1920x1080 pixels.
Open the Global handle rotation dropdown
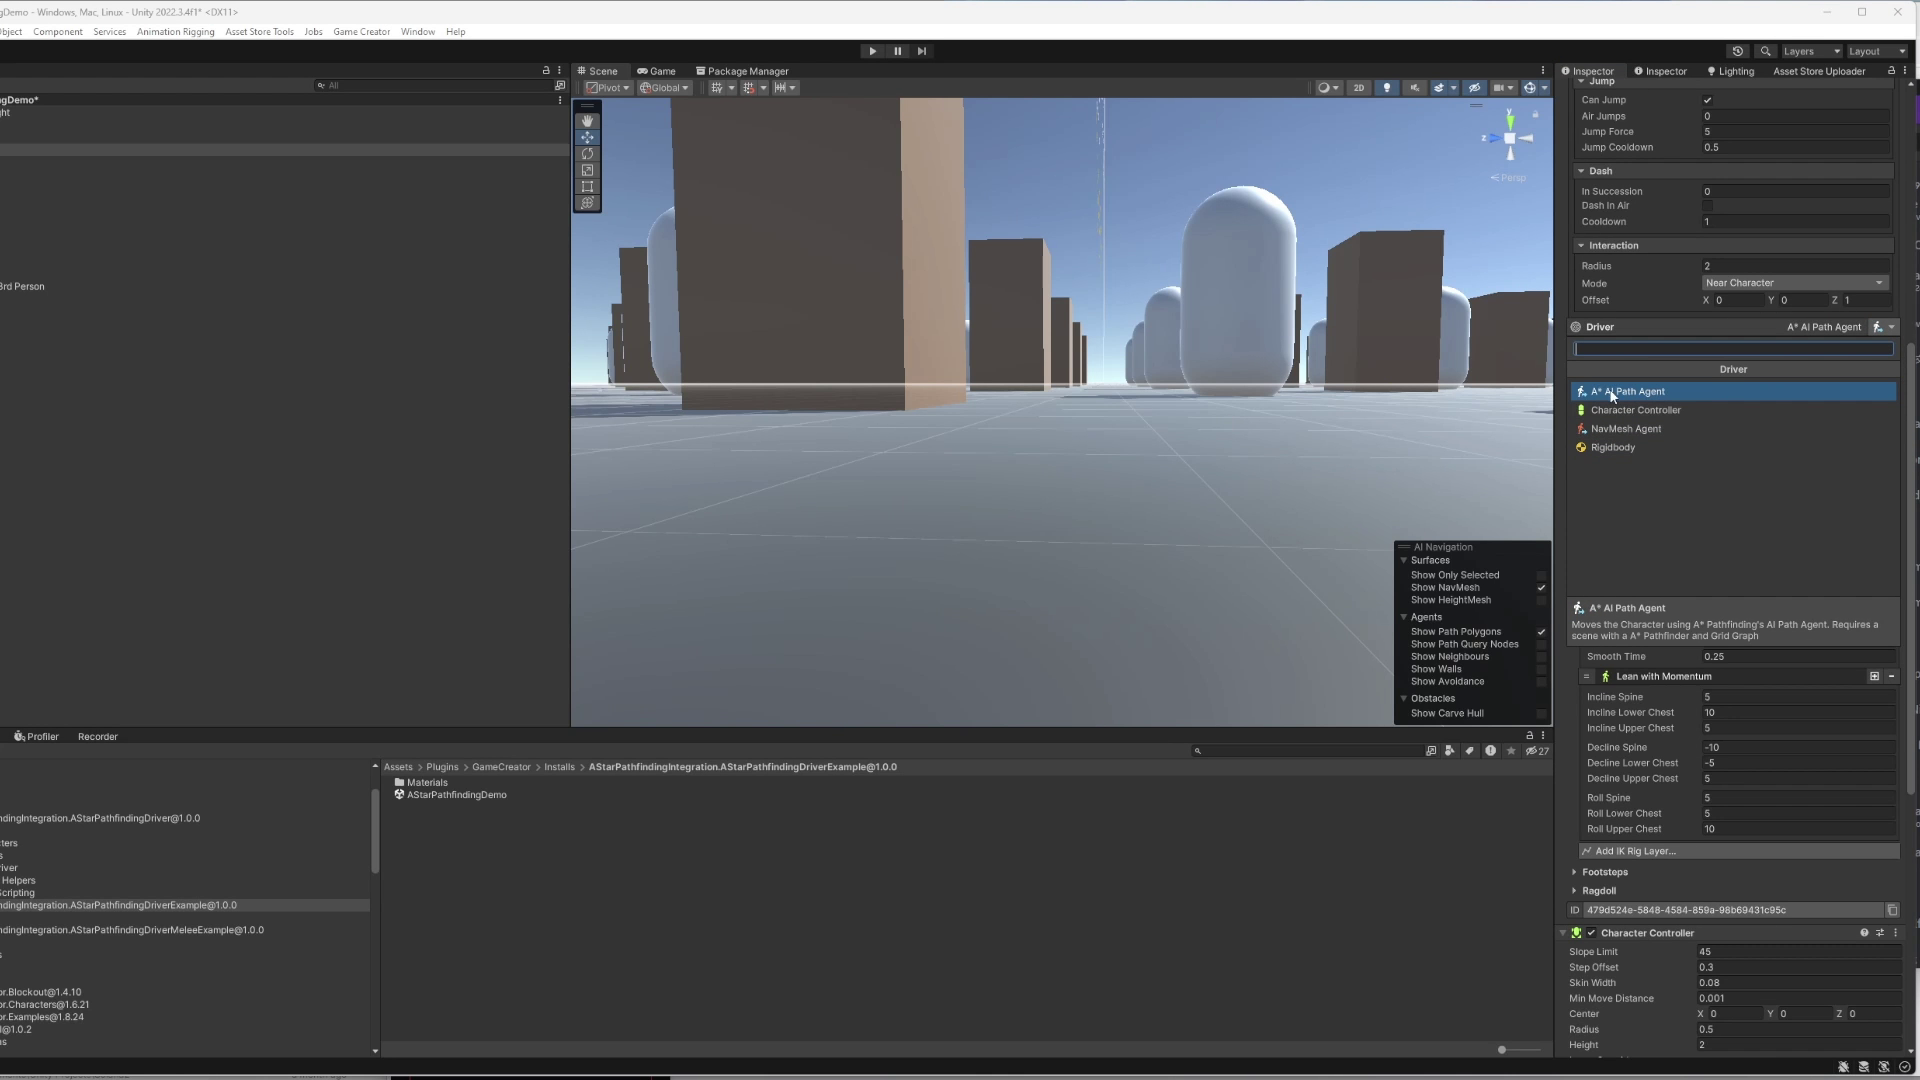(664, 88)
